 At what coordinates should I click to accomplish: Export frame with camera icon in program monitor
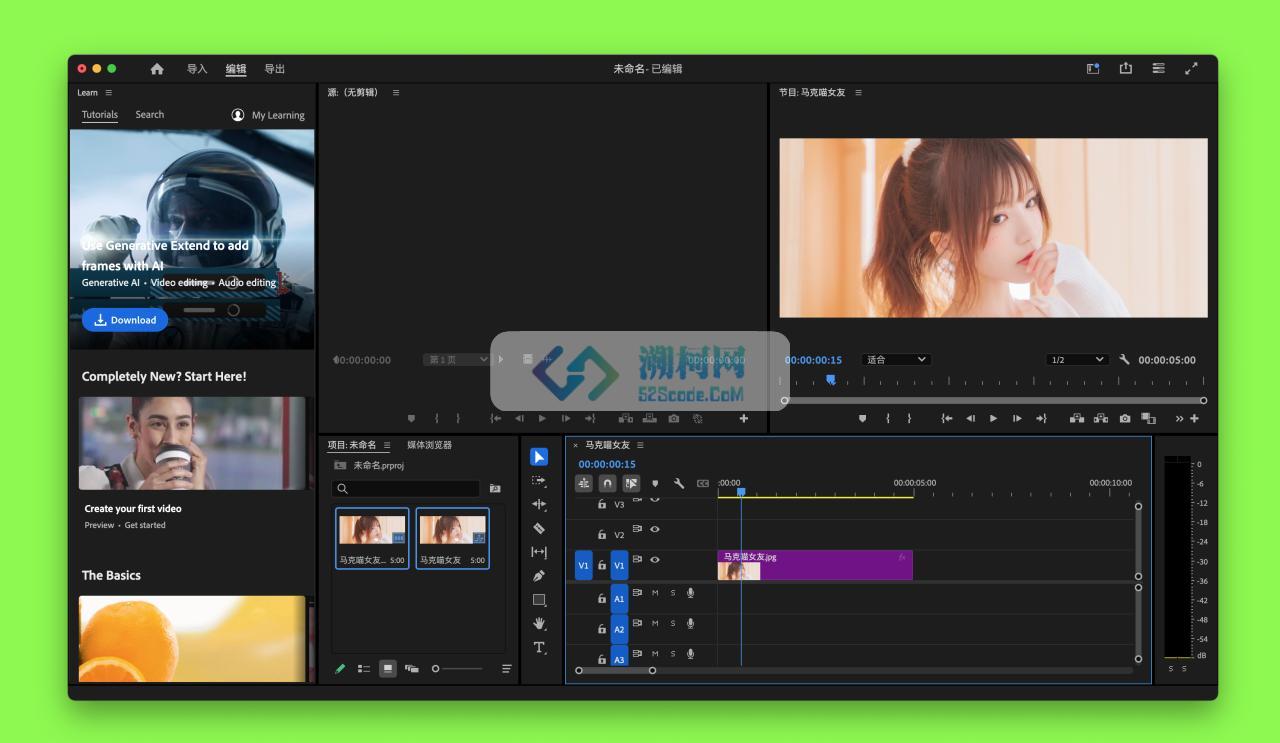click(1125, 418)
